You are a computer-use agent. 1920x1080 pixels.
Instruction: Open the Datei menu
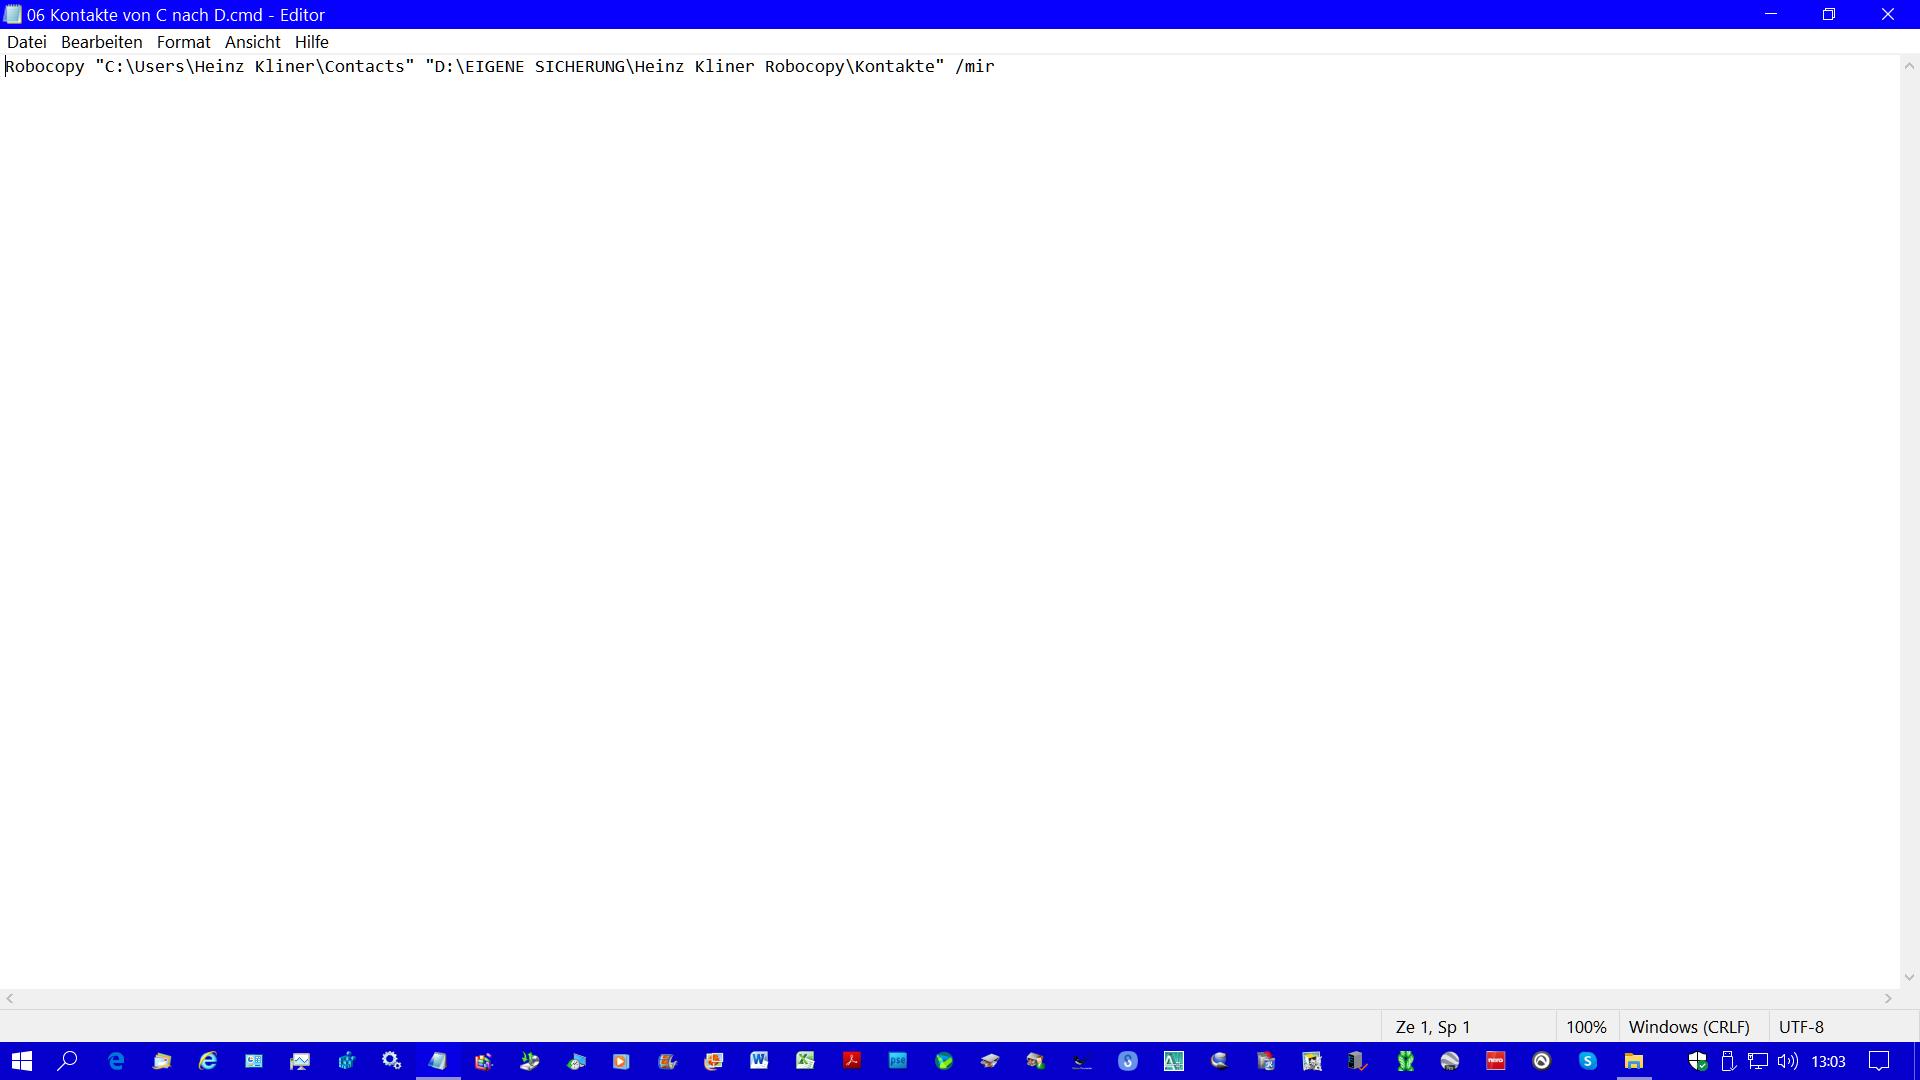tap(26, 42)
